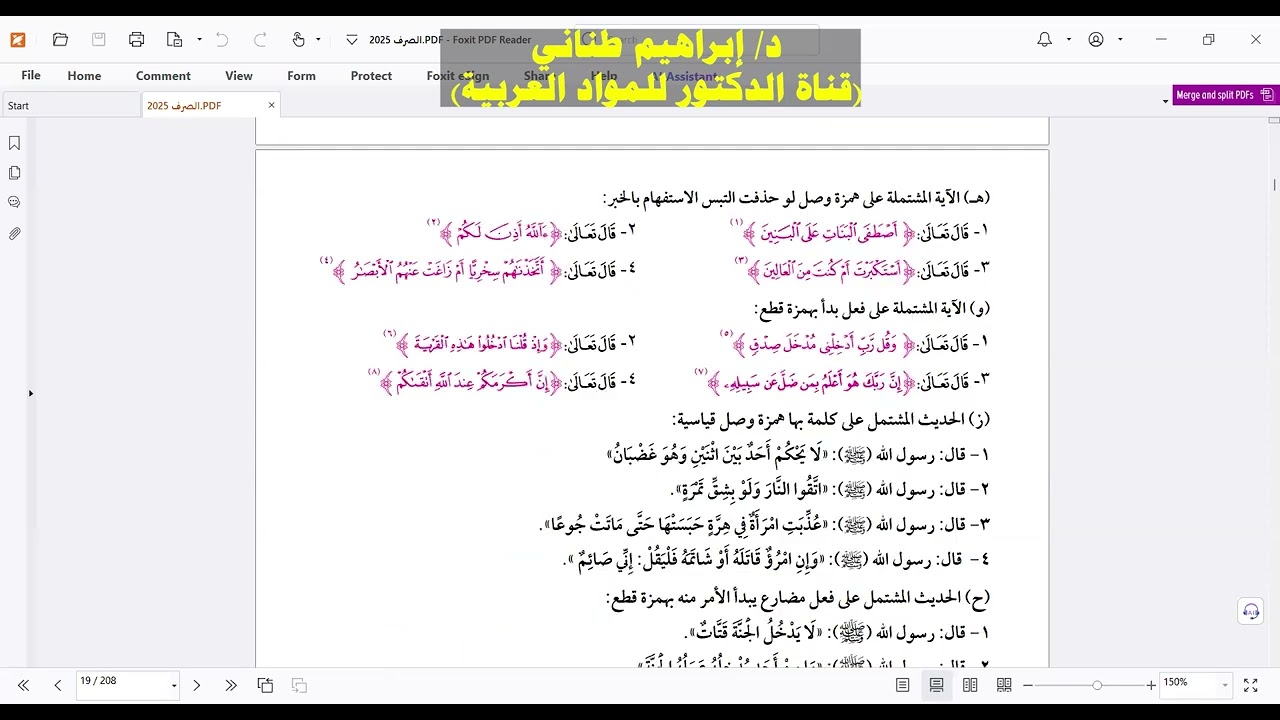Open the View ribbon tab
The width and height of the screenshot is (1280, 720).
point(239,76)
